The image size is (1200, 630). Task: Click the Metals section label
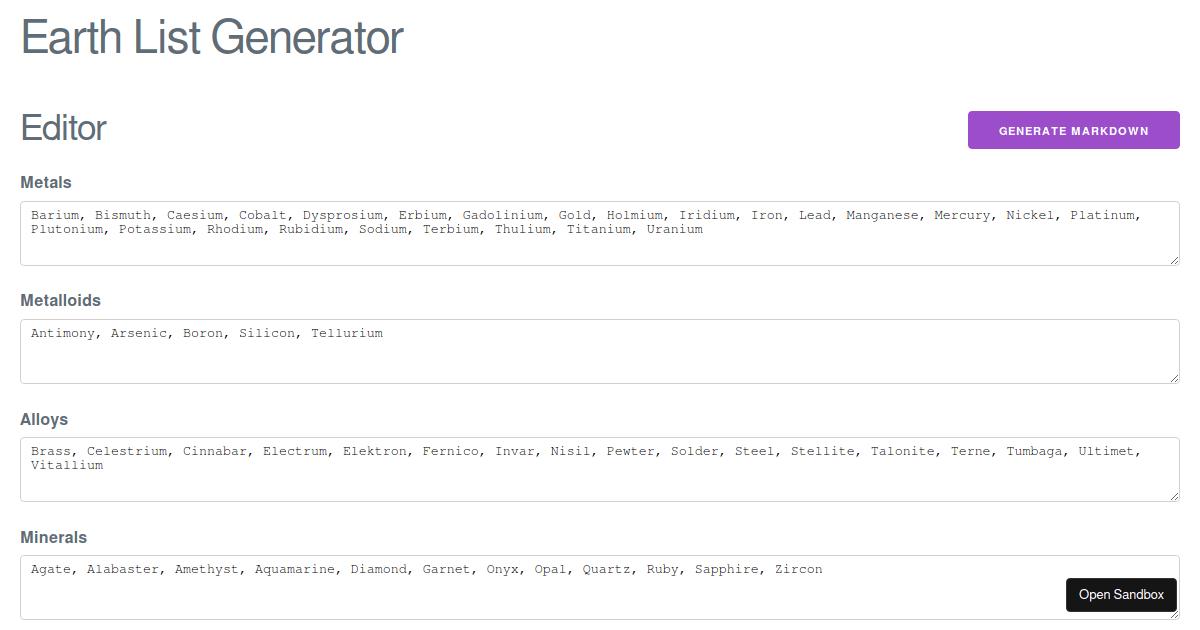[x=45, y=182]
